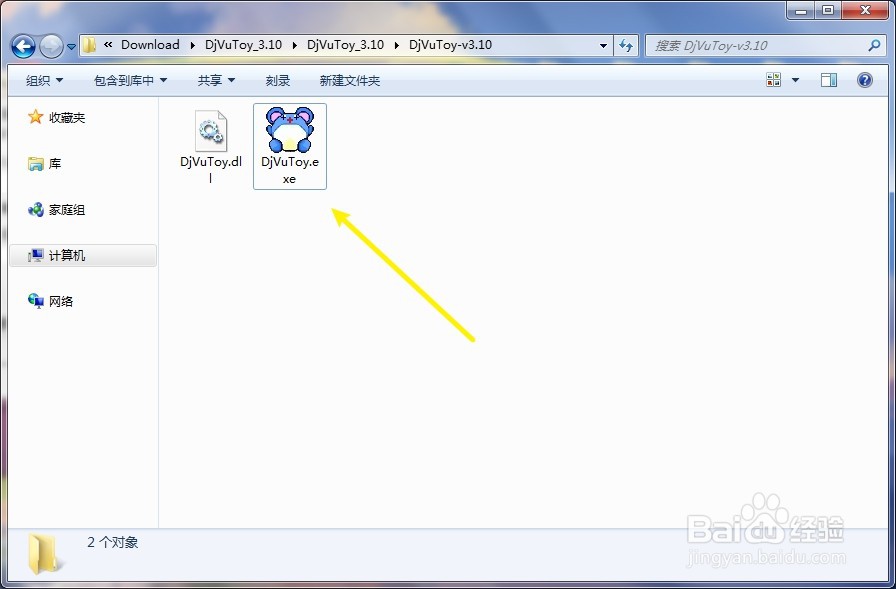Select 家庭组 in navigation pane
The width and height of the screenshot is (896, 589).
point(67,210)
